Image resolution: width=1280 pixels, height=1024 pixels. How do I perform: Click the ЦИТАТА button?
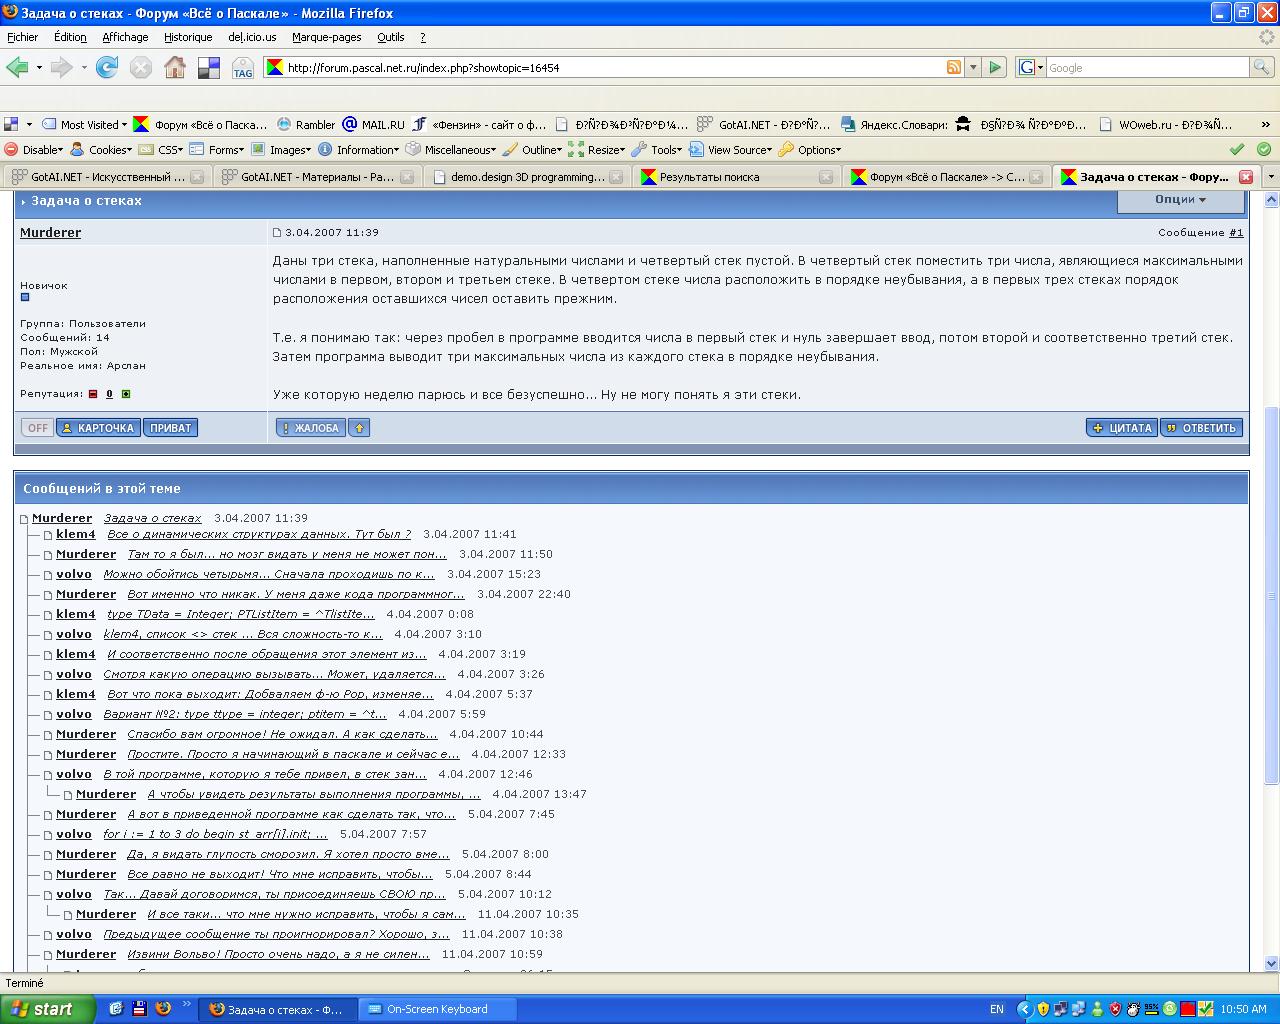[x=1122, y=428]
